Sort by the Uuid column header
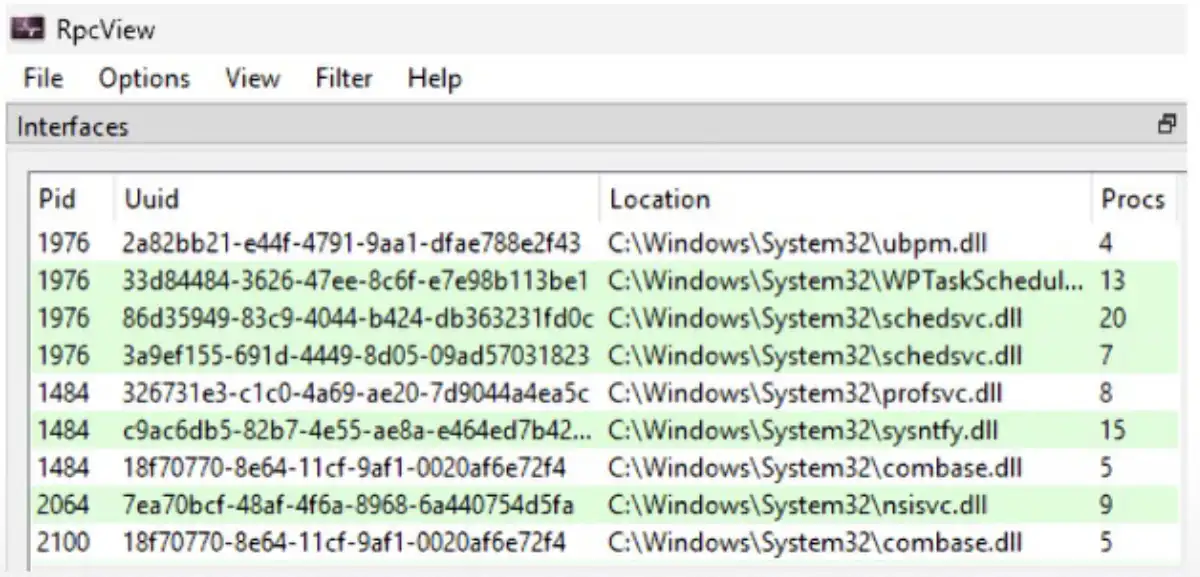1200x577 pixels. pos(152,199)
